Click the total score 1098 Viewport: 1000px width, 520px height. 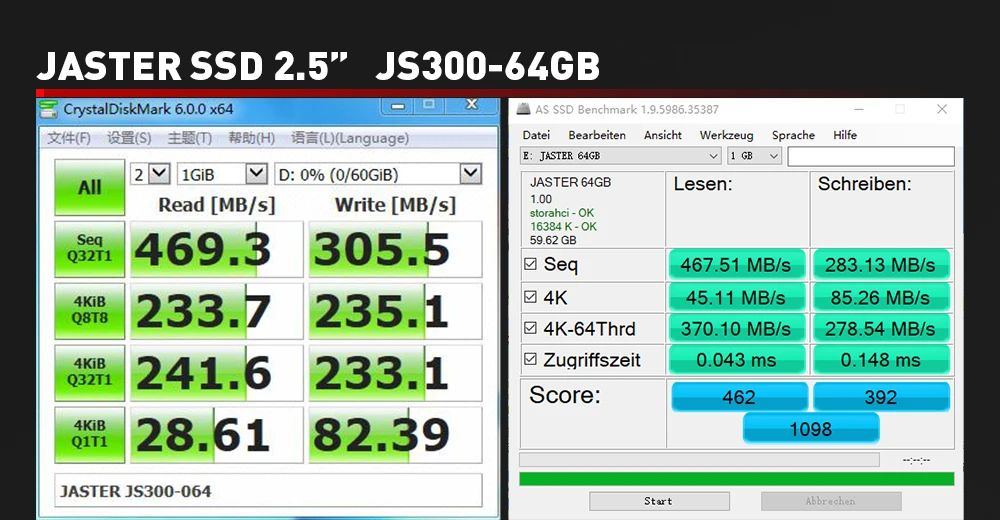(x=811, y=428)
